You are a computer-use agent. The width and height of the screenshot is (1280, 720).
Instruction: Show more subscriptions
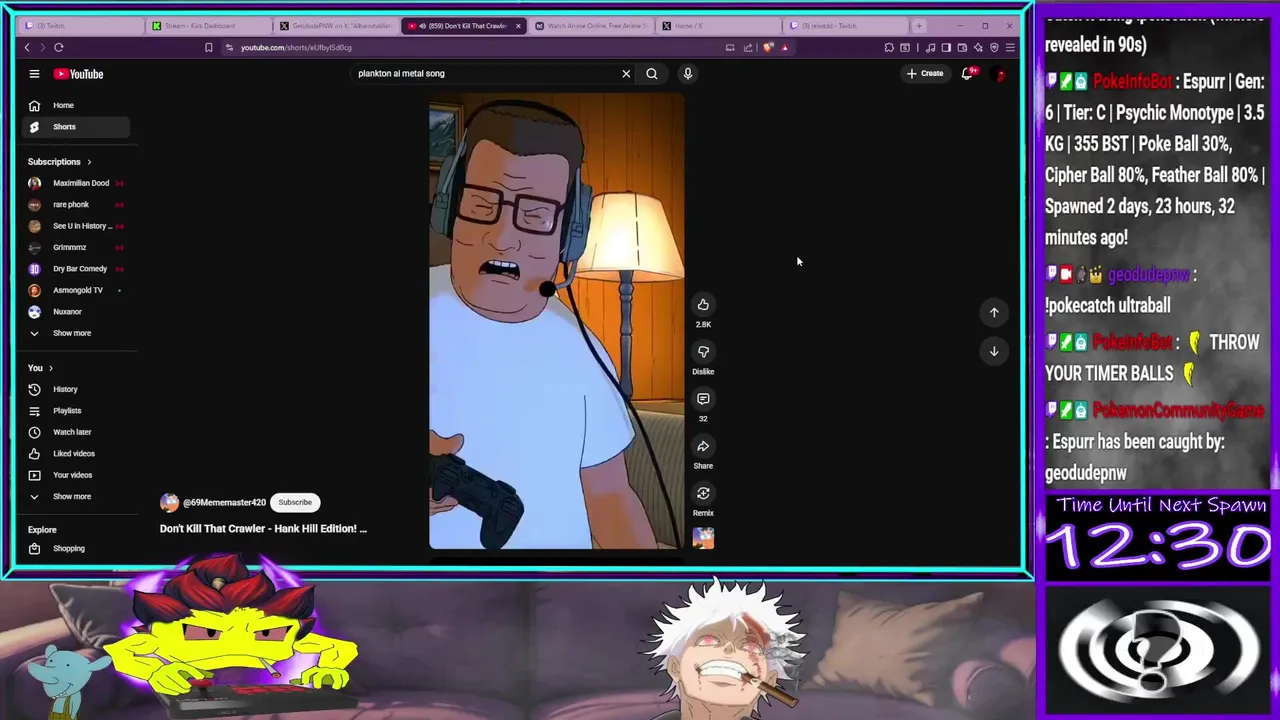pos(75,333)
